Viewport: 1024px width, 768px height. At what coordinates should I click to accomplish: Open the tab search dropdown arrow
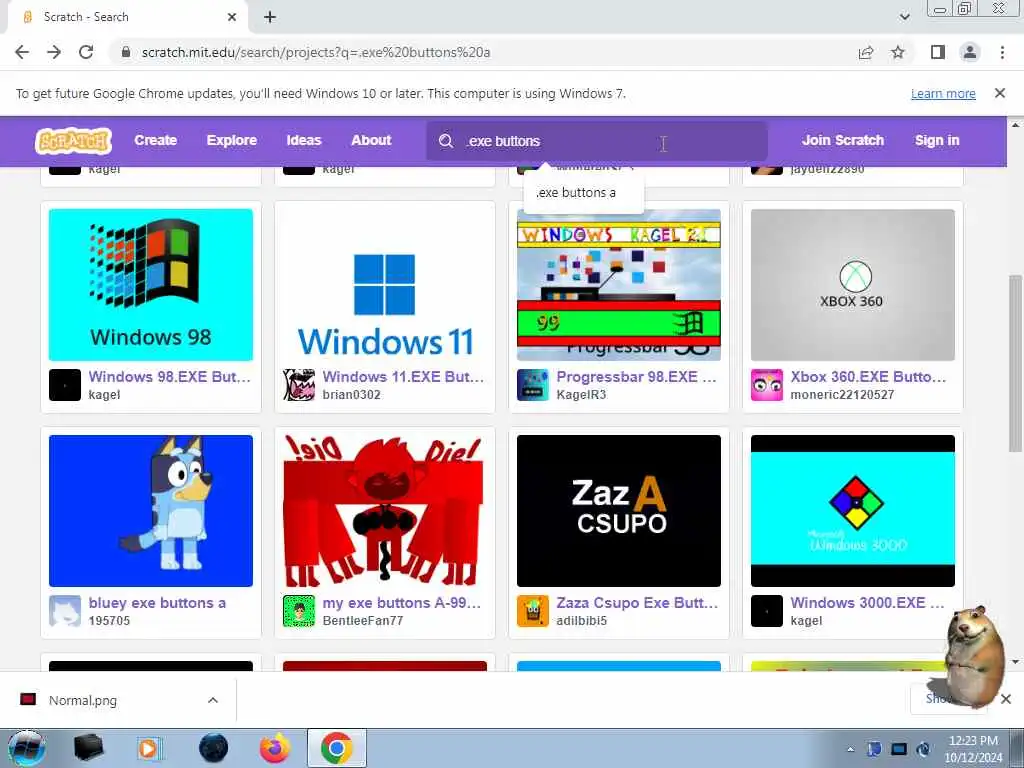904,17
